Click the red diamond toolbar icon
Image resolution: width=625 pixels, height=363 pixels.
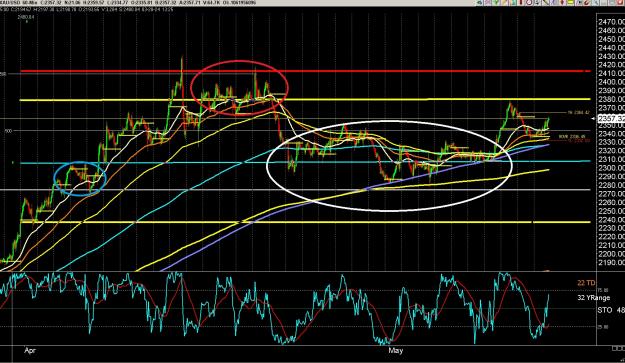point(562,2)
